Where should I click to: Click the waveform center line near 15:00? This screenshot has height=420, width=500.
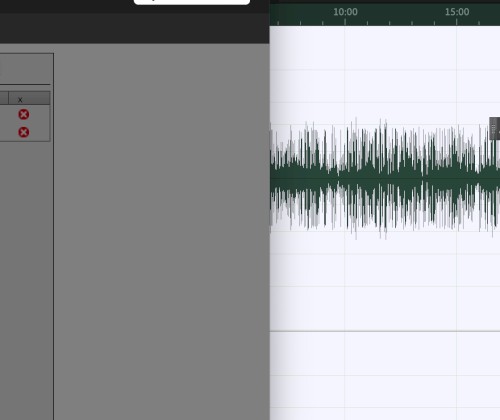coord(457,179)
